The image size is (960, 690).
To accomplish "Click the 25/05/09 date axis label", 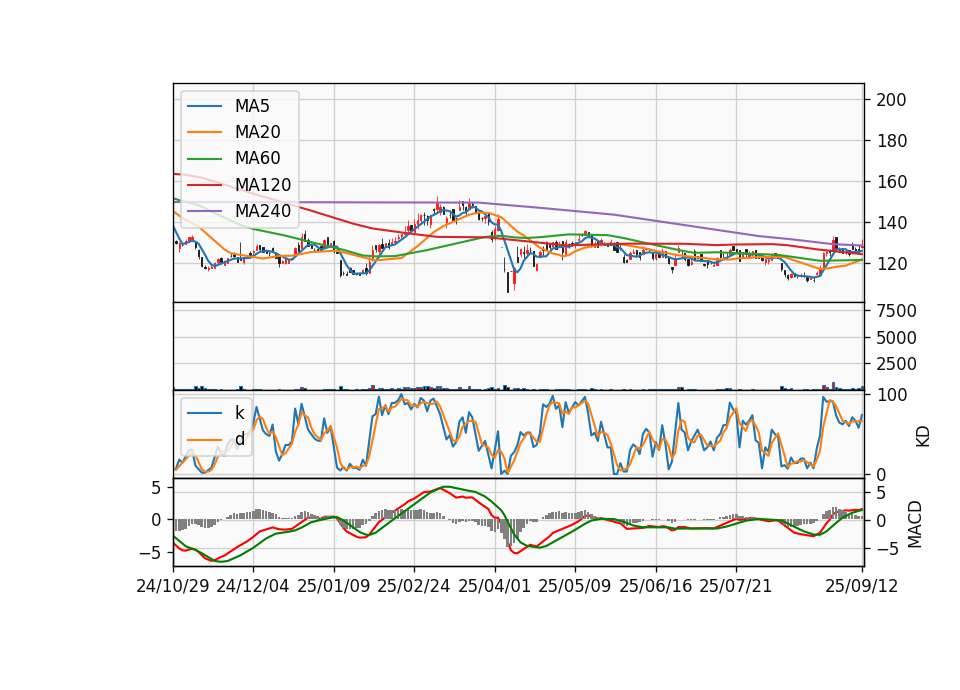I will pos(574,586).
